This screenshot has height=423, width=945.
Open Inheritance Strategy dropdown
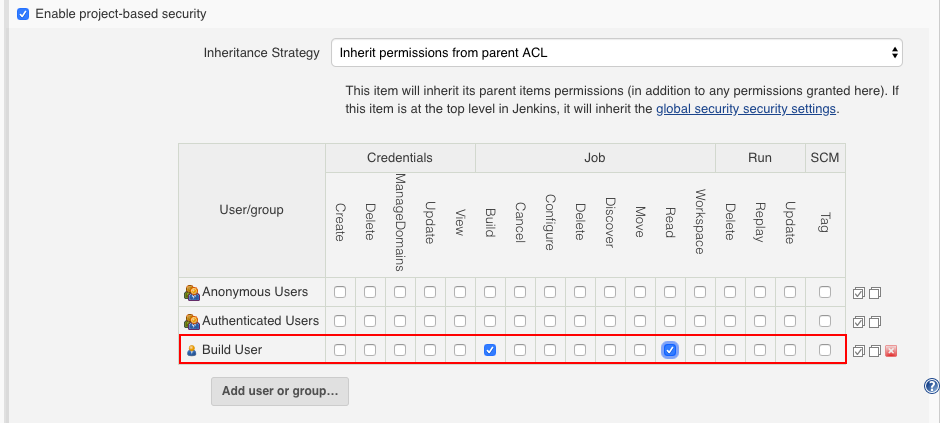coord(617,52)
